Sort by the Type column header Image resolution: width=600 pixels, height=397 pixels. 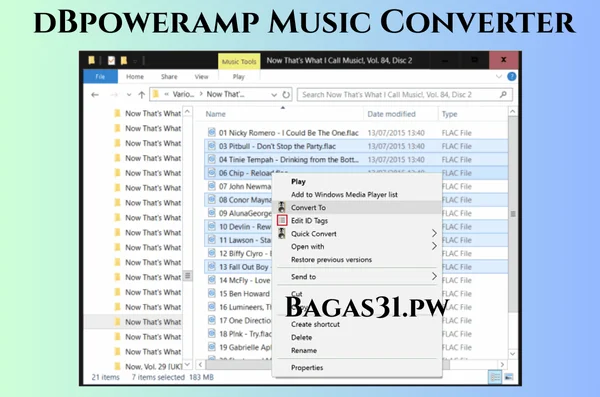pos(449,114)
